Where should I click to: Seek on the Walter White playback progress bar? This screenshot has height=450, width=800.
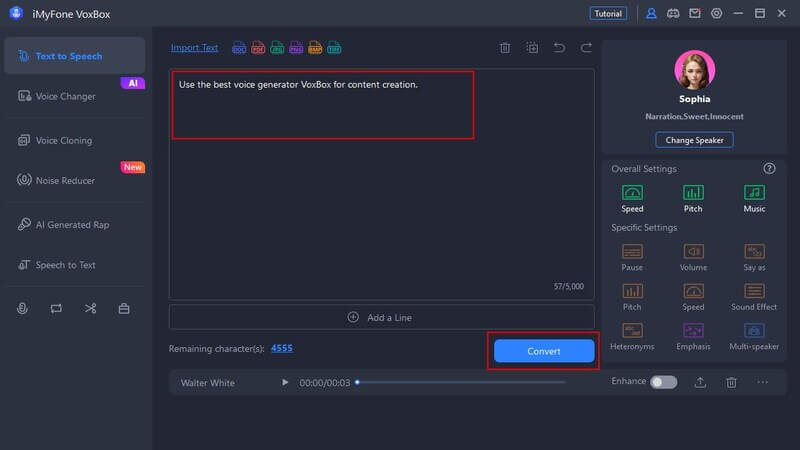pyautogui.click(x=461, y=382)
